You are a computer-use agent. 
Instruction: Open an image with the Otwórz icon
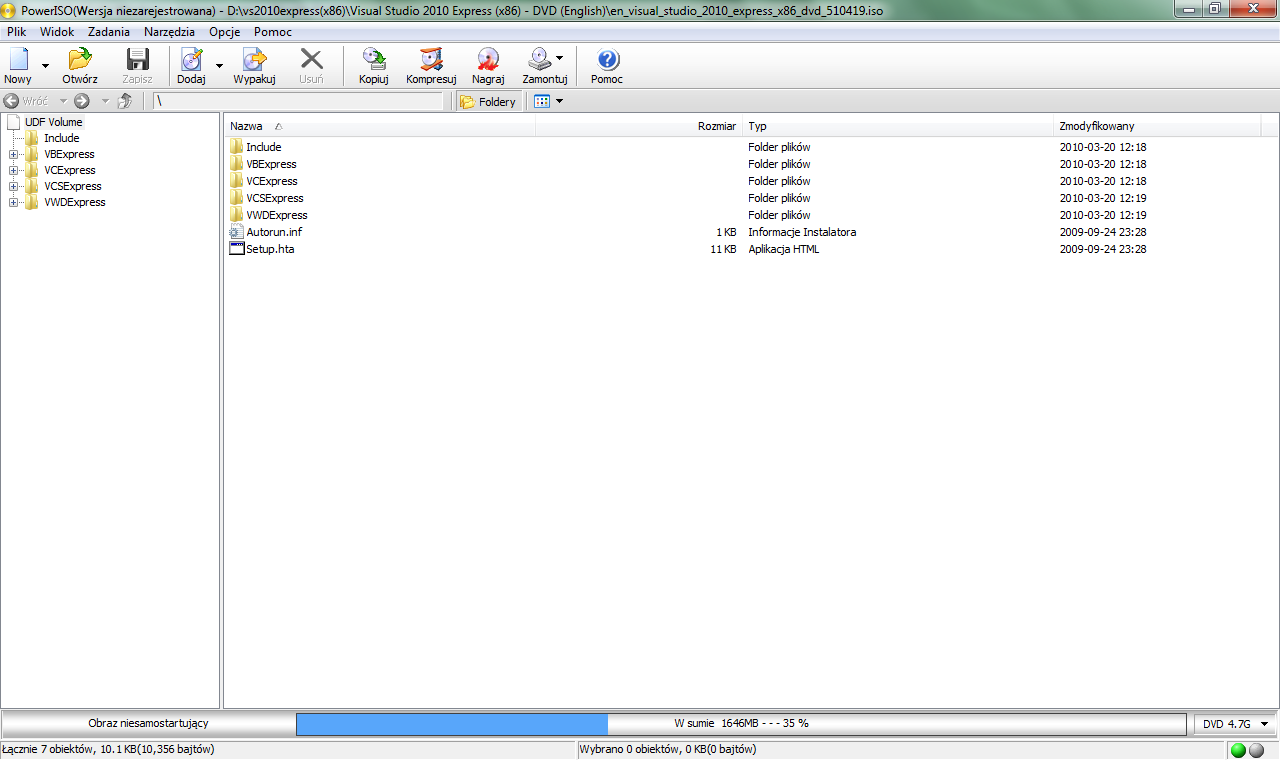pyautogui.click(x=79, y=60)
